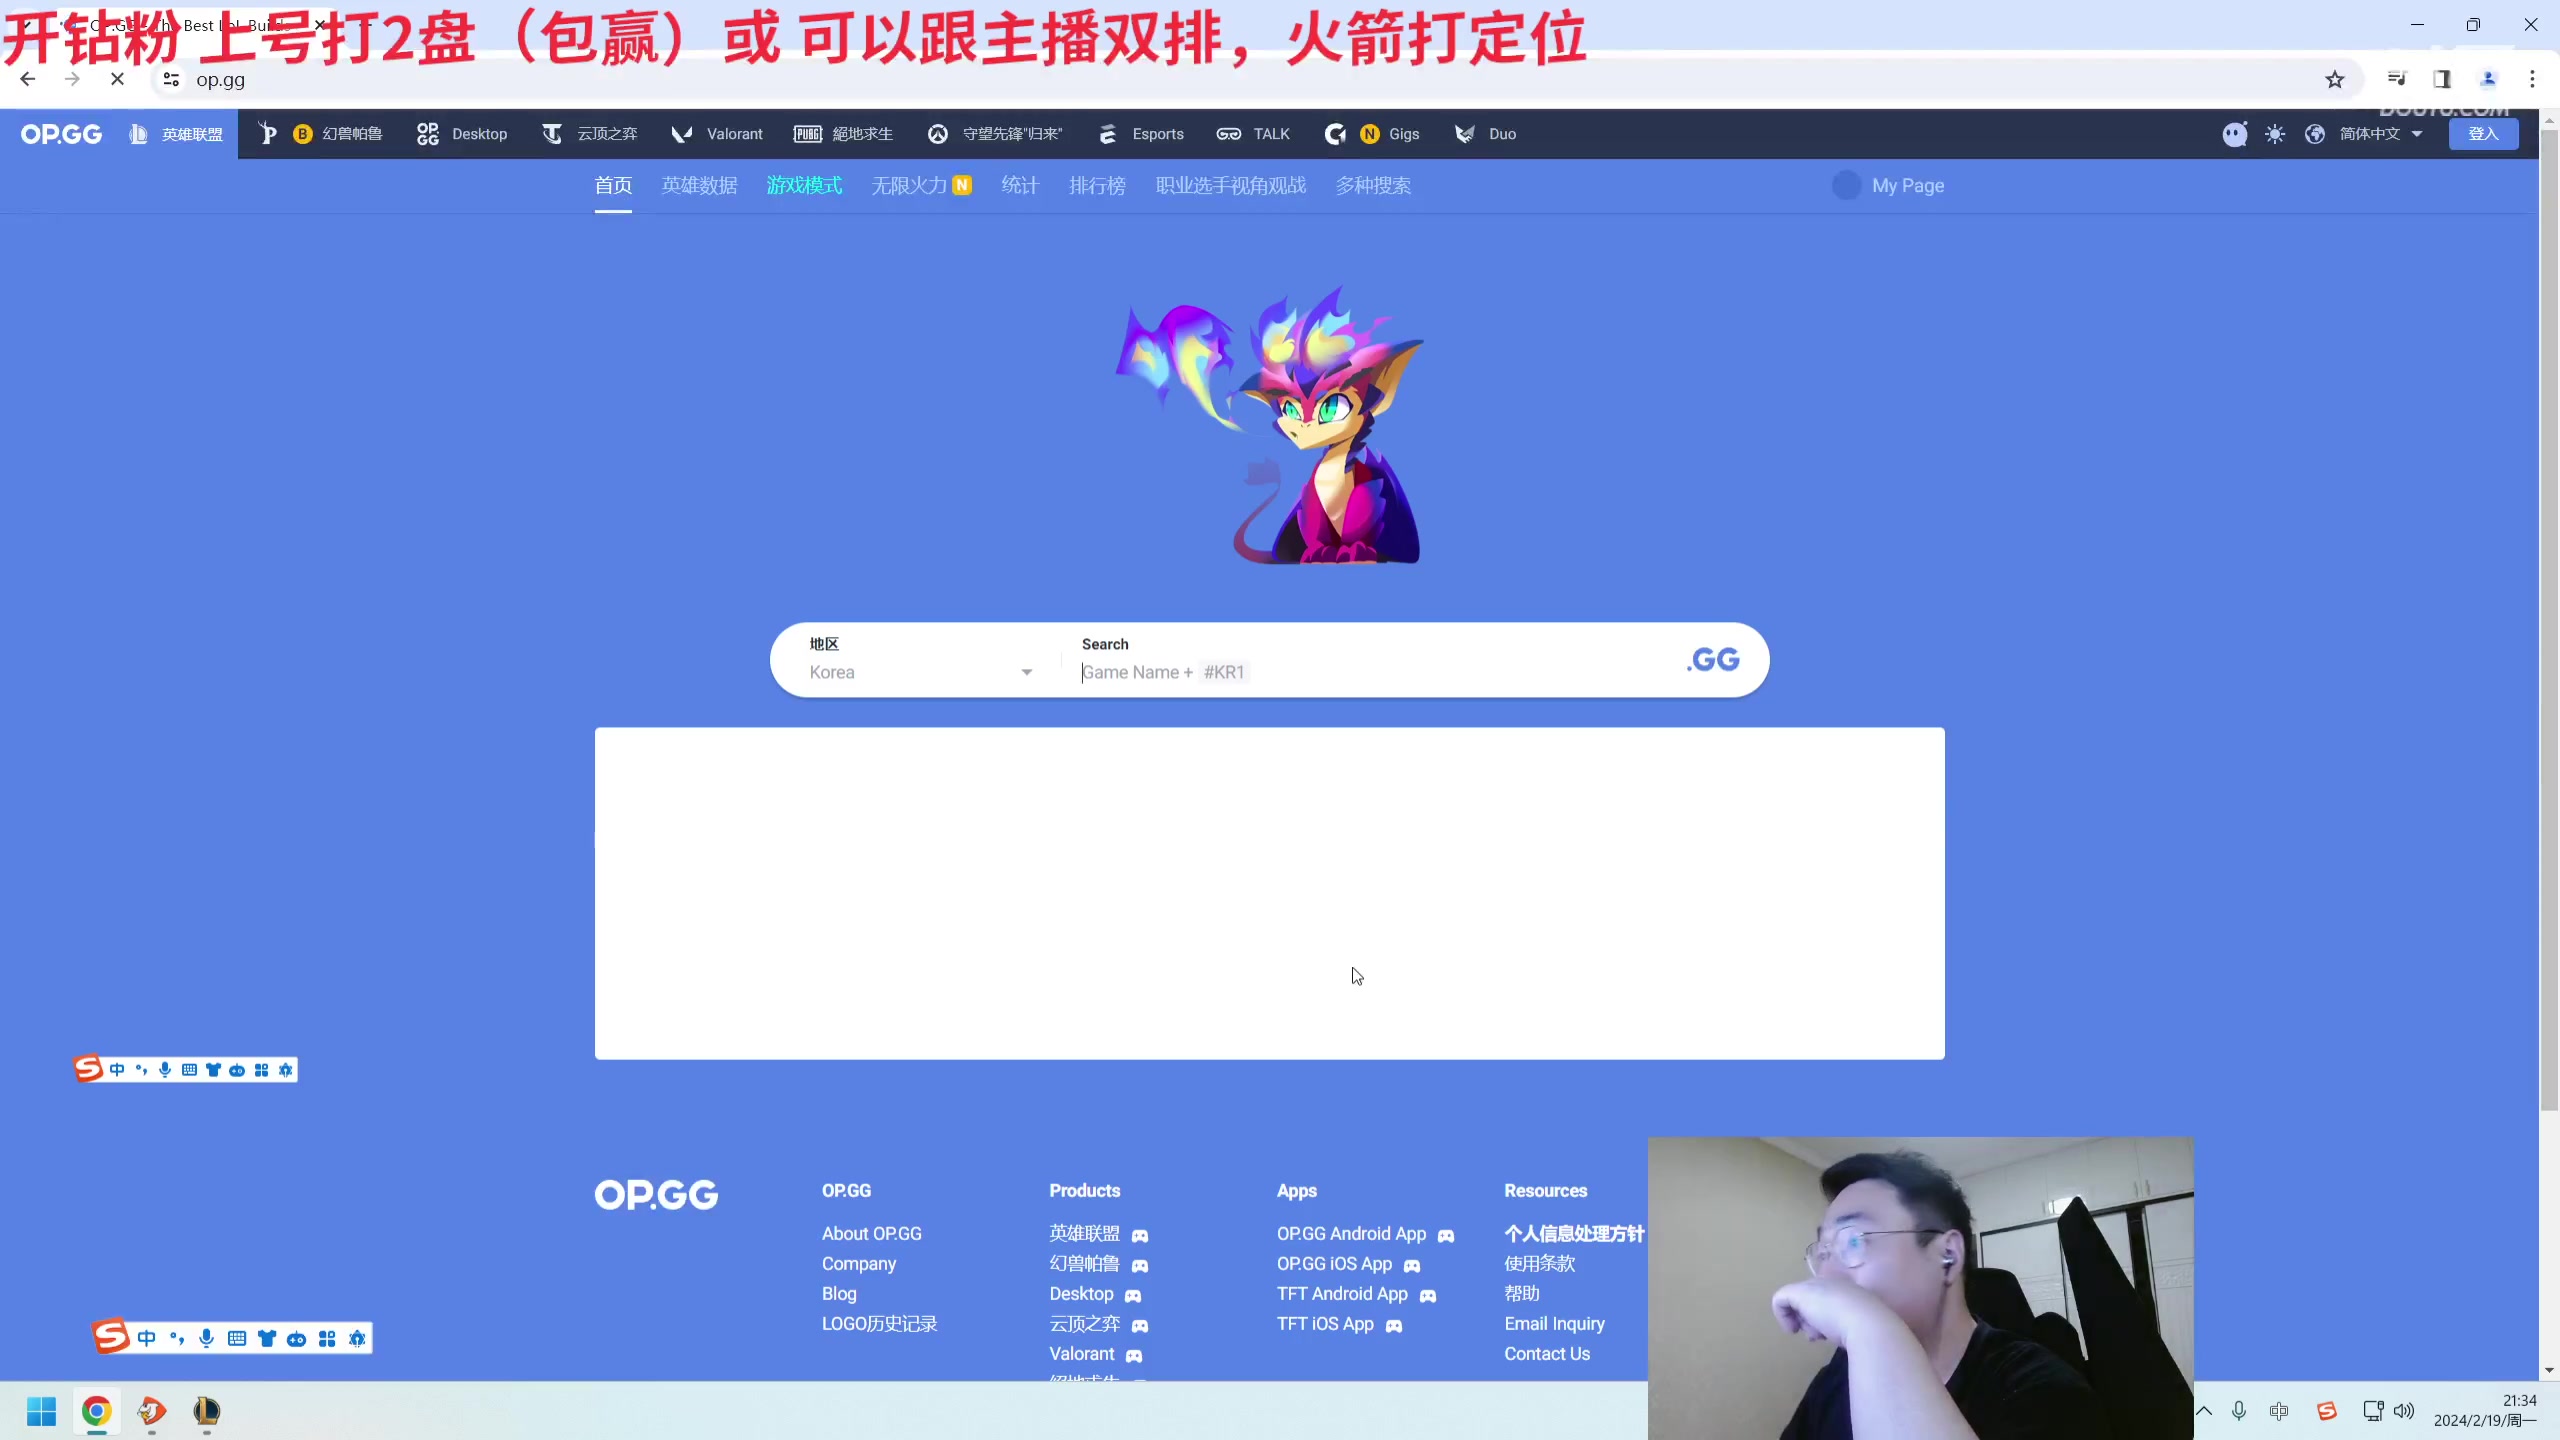2560x1440 pixels.
Task: Open Duo in the top game bar
Action: coord(1485,134)
